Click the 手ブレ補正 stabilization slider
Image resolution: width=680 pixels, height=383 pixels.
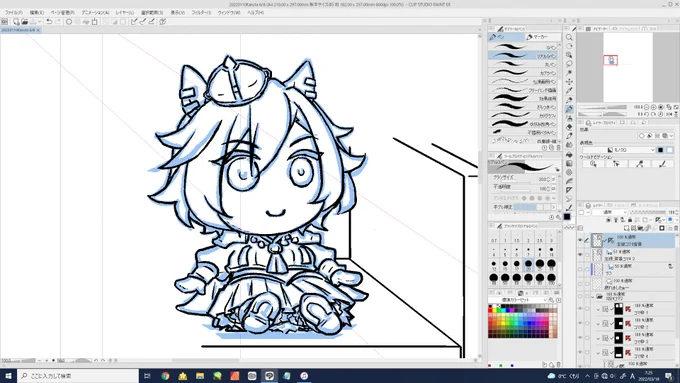click(x=533, y=207)
